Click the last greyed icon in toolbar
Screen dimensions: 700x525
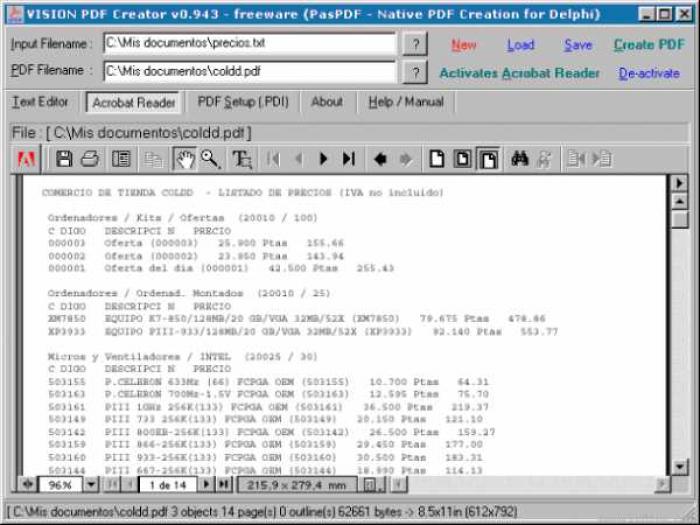tap(601, 159)
